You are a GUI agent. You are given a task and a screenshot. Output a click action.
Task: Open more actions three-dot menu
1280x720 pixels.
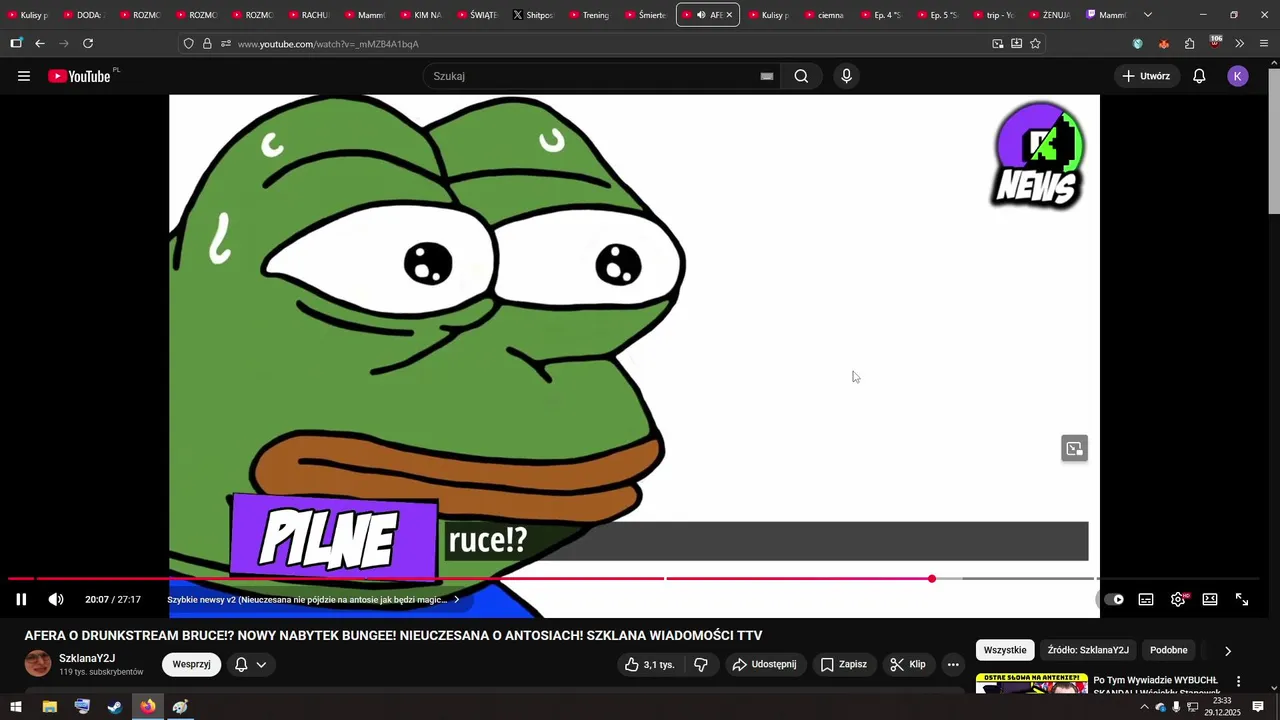[x=953, y=664]
